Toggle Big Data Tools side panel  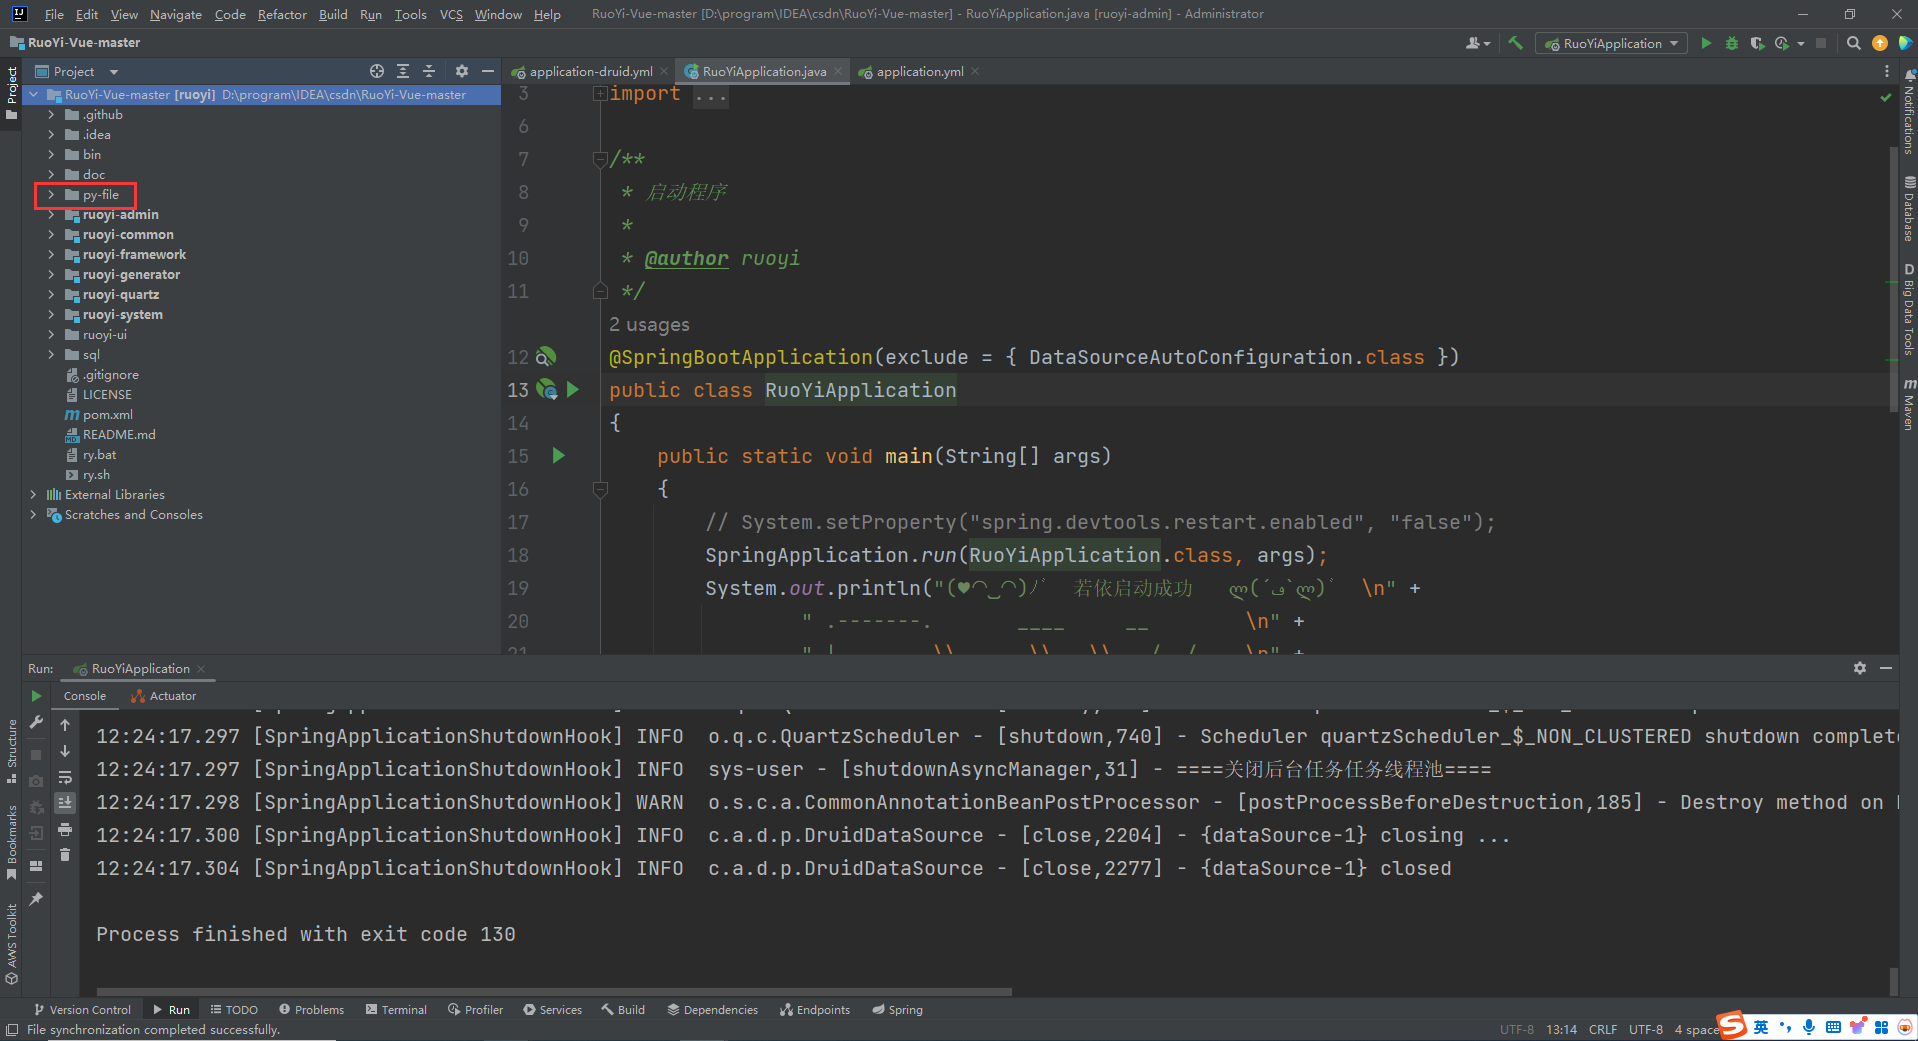(1908, 309)
